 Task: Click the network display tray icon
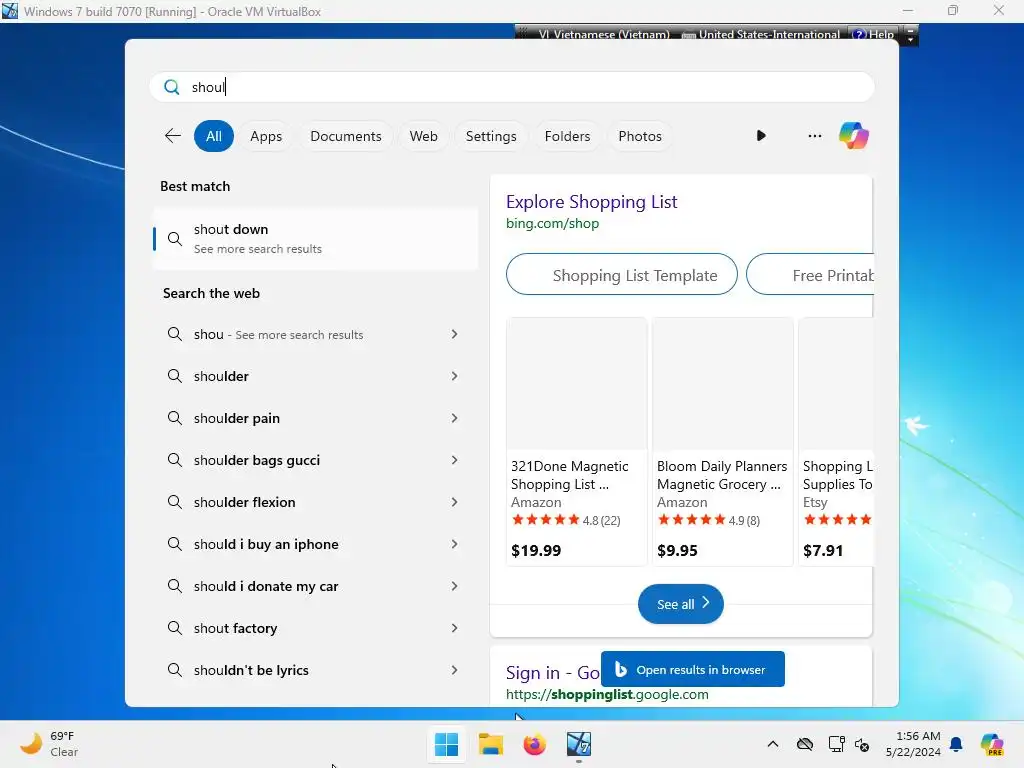(836, 744)
